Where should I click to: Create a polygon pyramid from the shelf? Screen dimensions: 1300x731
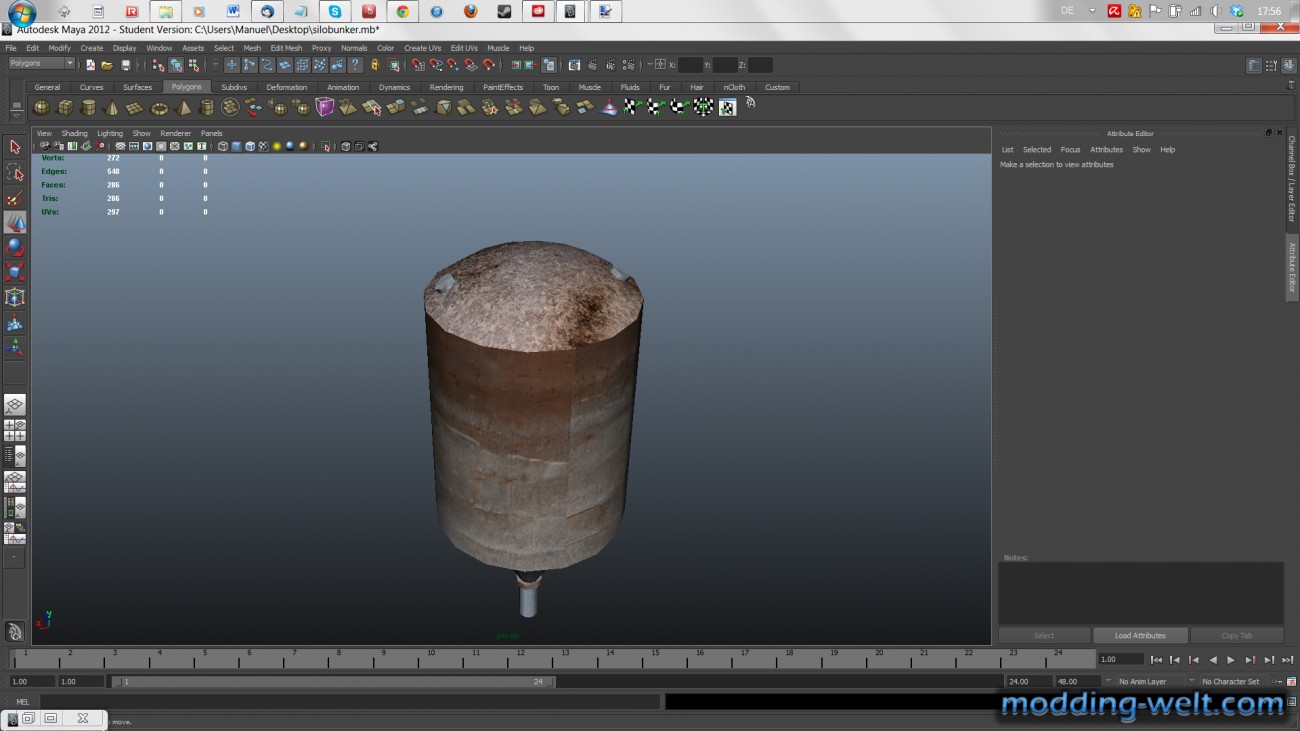point(184,107)
